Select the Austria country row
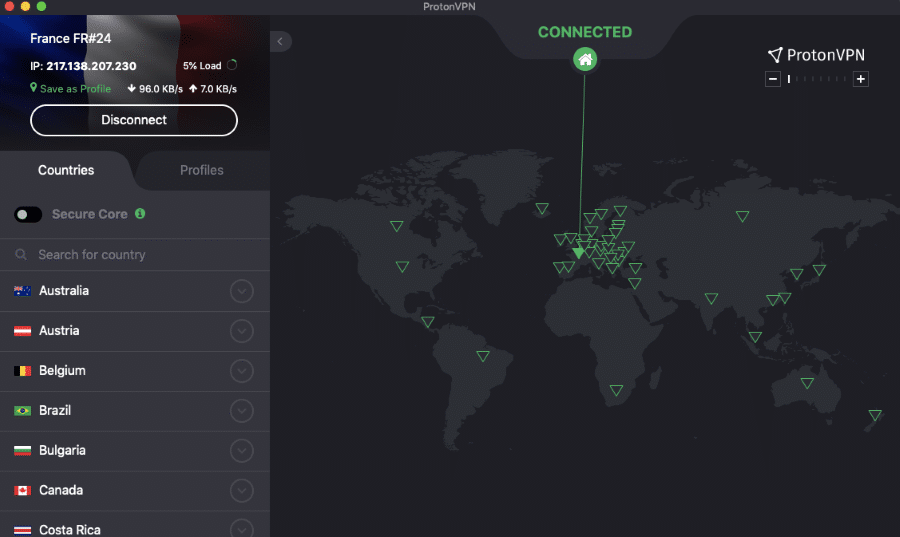Viewport: 900px width, 537px height. (x=135, y=331)
